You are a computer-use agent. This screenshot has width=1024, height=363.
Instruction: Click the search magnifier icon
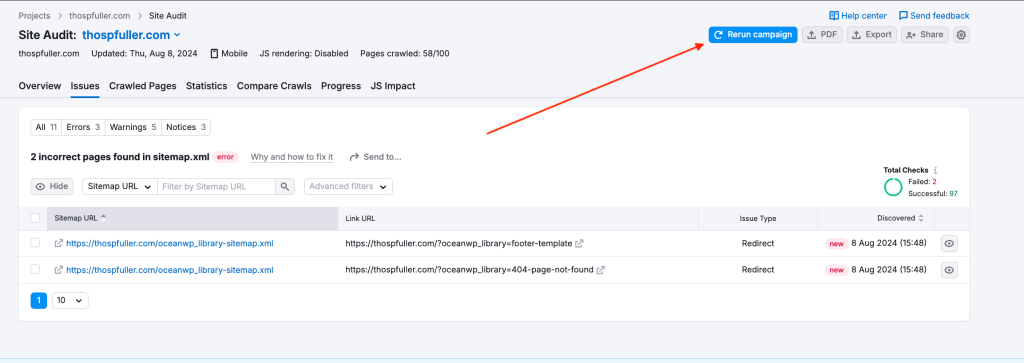pyautogui.click(x=285, y=187)
